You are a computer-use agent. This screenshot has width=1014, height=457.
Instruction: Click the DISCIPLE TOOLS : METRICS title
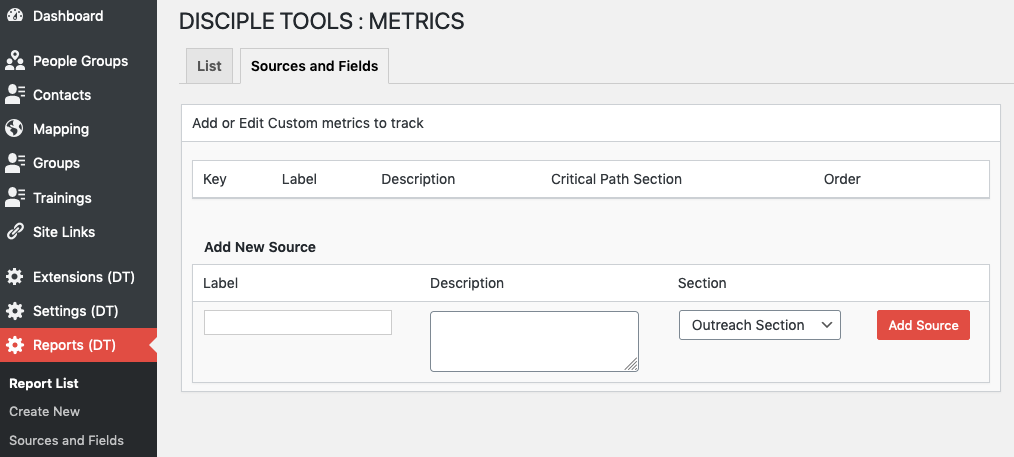pyautogui.click(x=321, y=21)
